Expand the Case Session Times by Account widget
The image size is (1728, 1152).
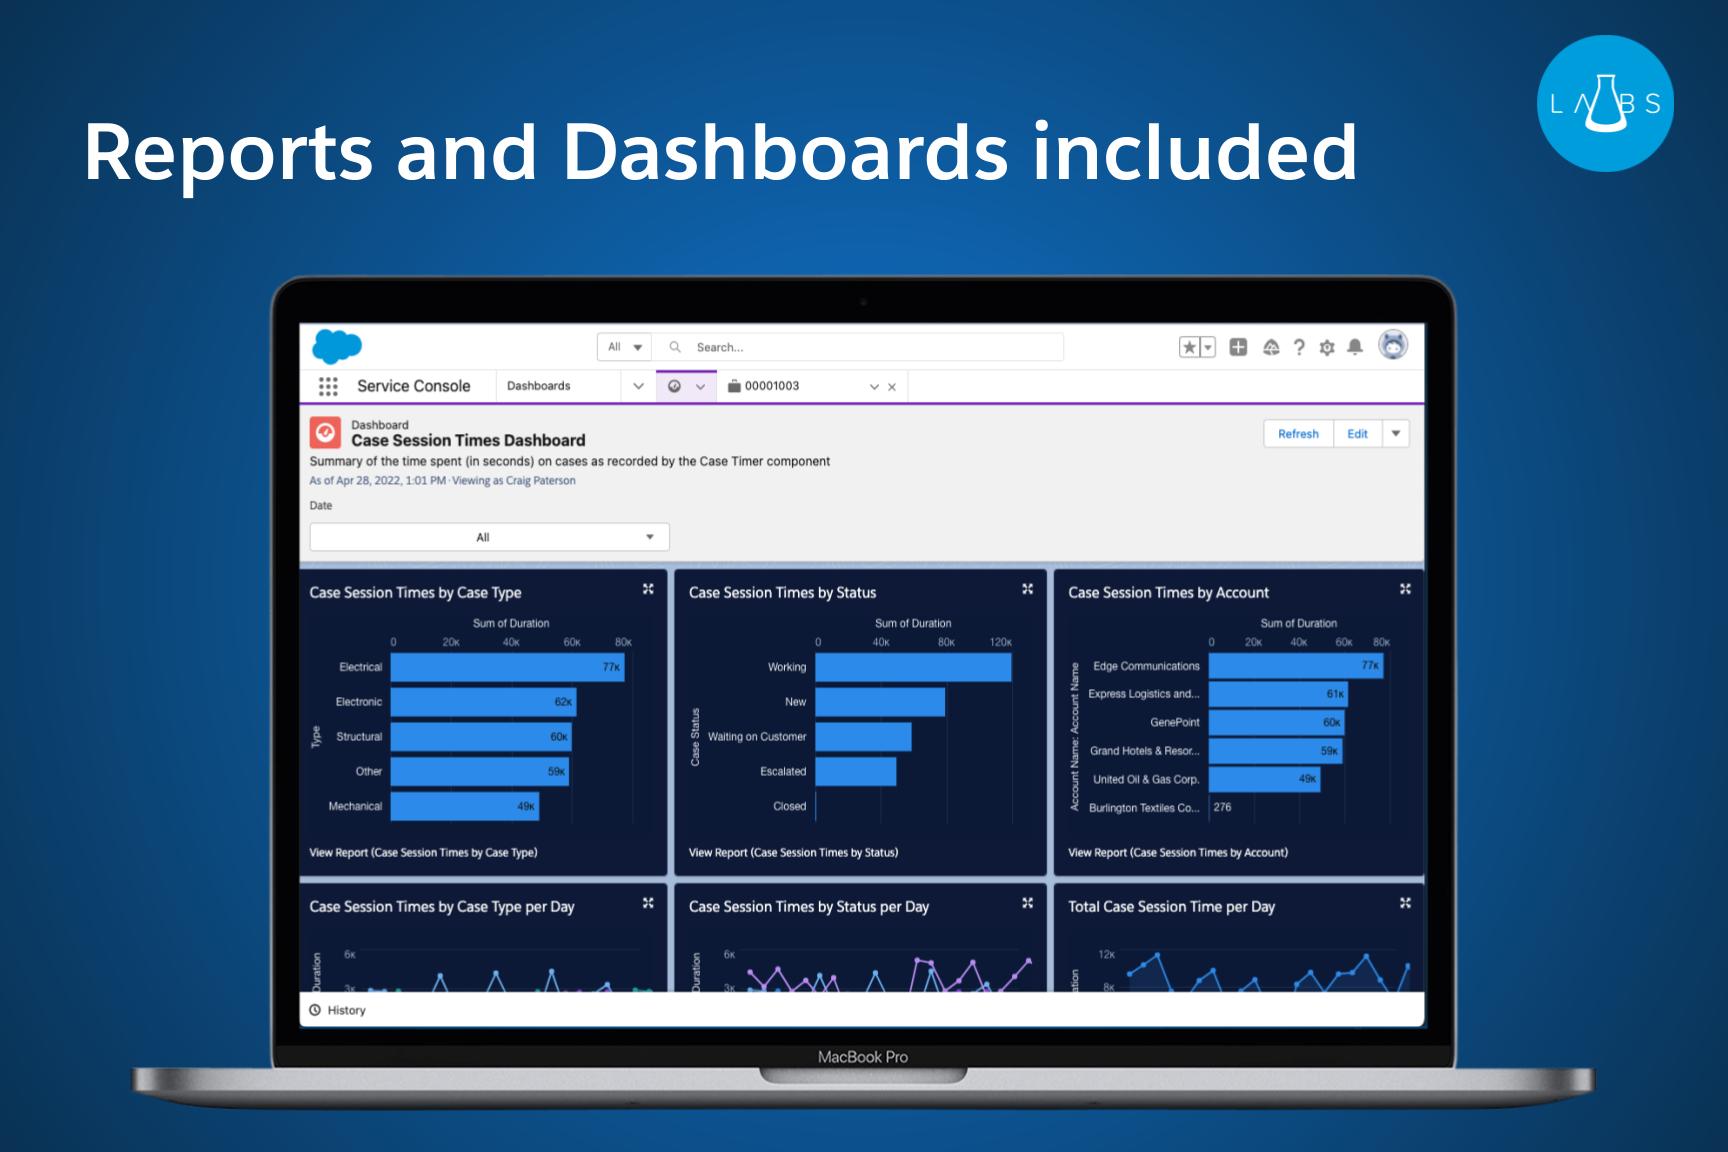(1405, 589)
